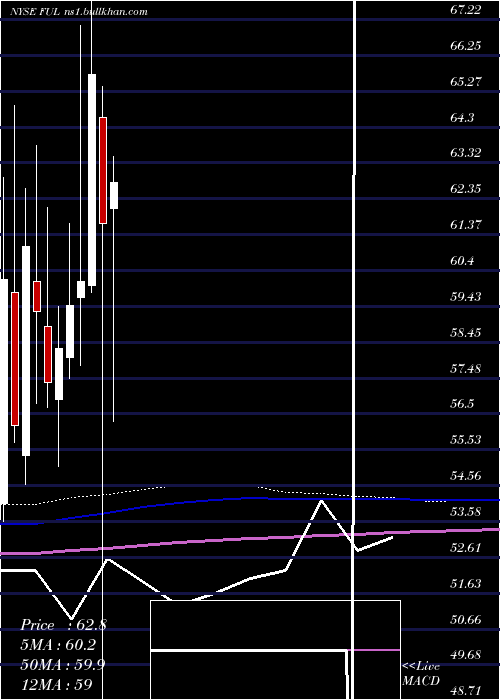Click the 51.63 price axis label
The width and height of the screenshot is (500, 700).
466,583
